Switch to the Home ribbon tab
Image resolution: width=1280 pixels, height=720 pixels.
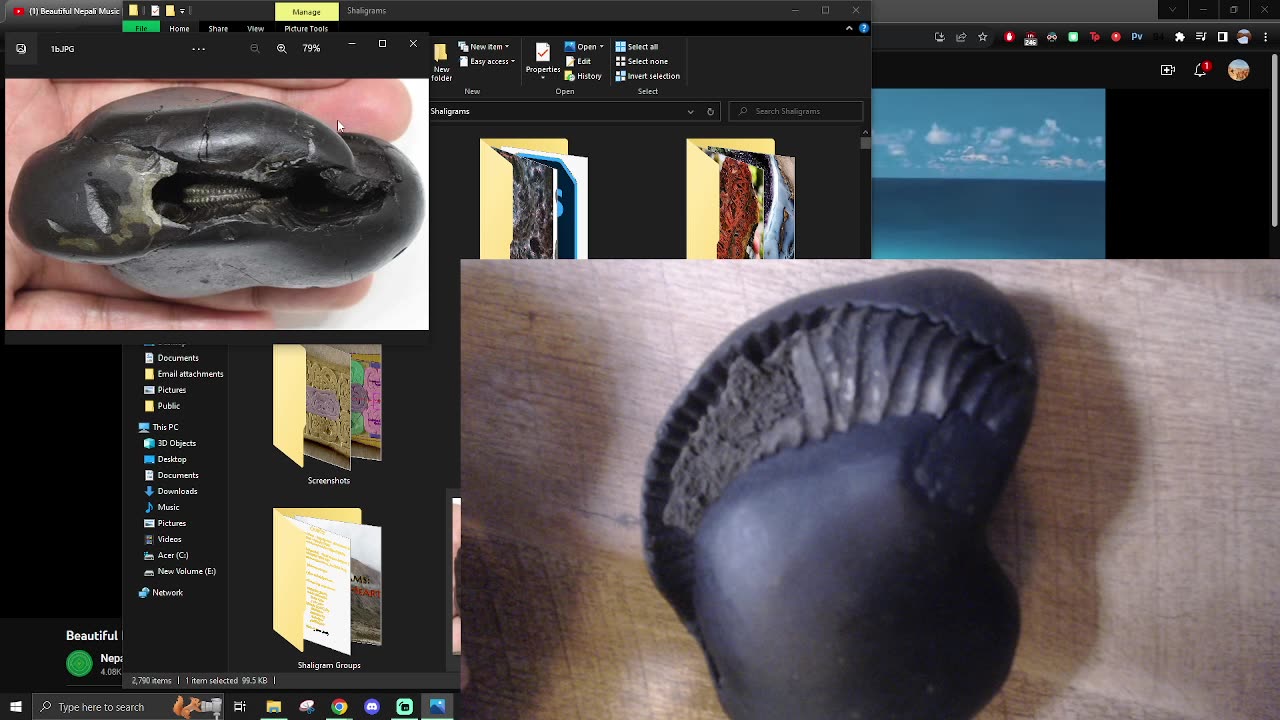tap(179, 28)
